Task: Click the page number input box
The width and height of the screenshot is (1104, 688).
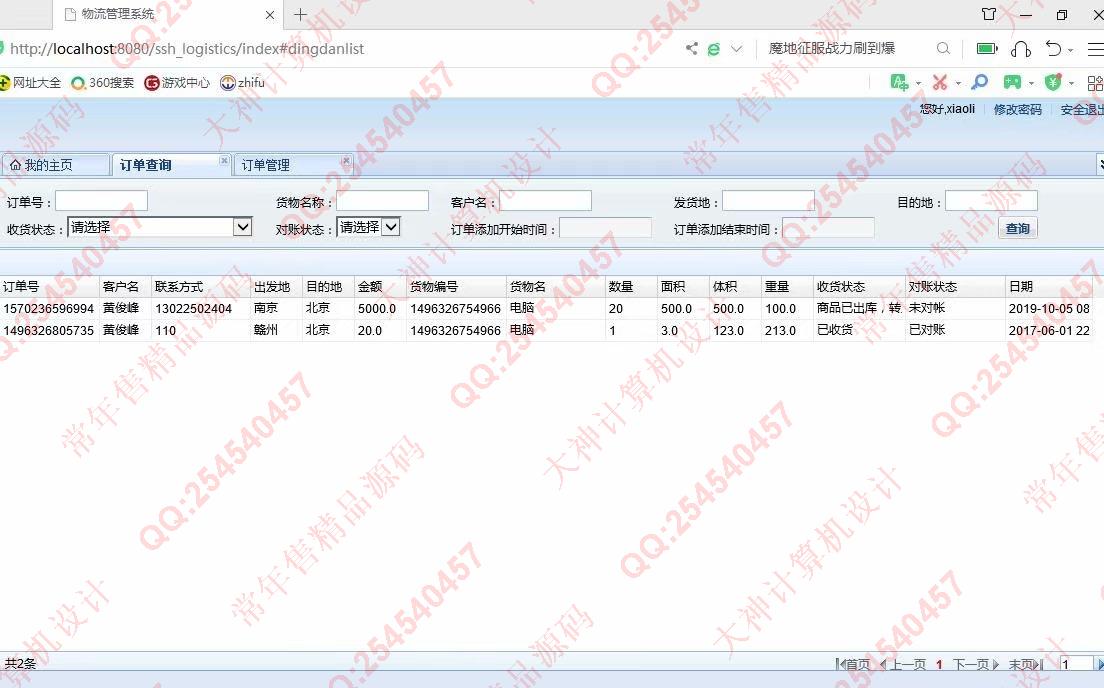Action: coord(1076,664)
